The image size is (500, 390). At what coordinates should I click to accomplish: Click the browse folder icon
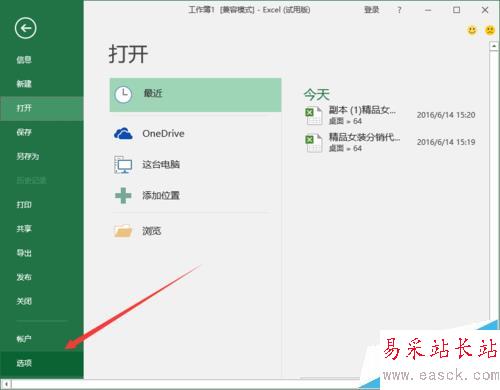pos(123,231)
